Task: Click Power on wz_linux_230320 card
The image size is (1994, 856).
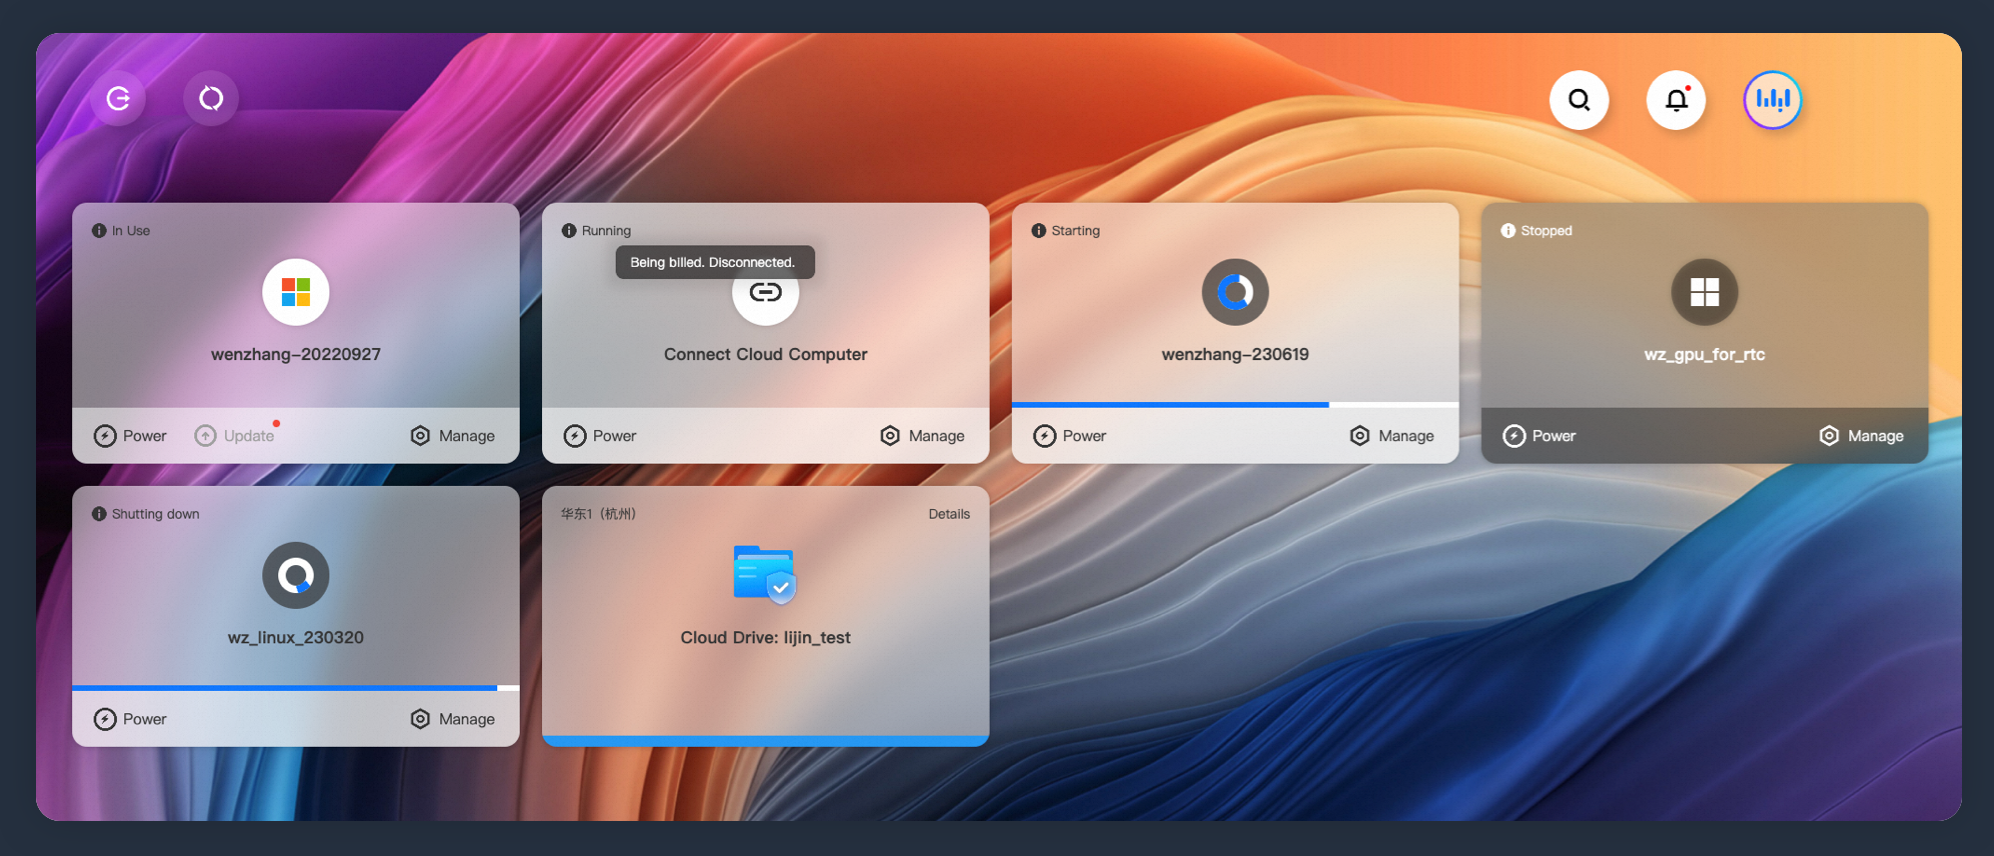Action: point(130,719)
